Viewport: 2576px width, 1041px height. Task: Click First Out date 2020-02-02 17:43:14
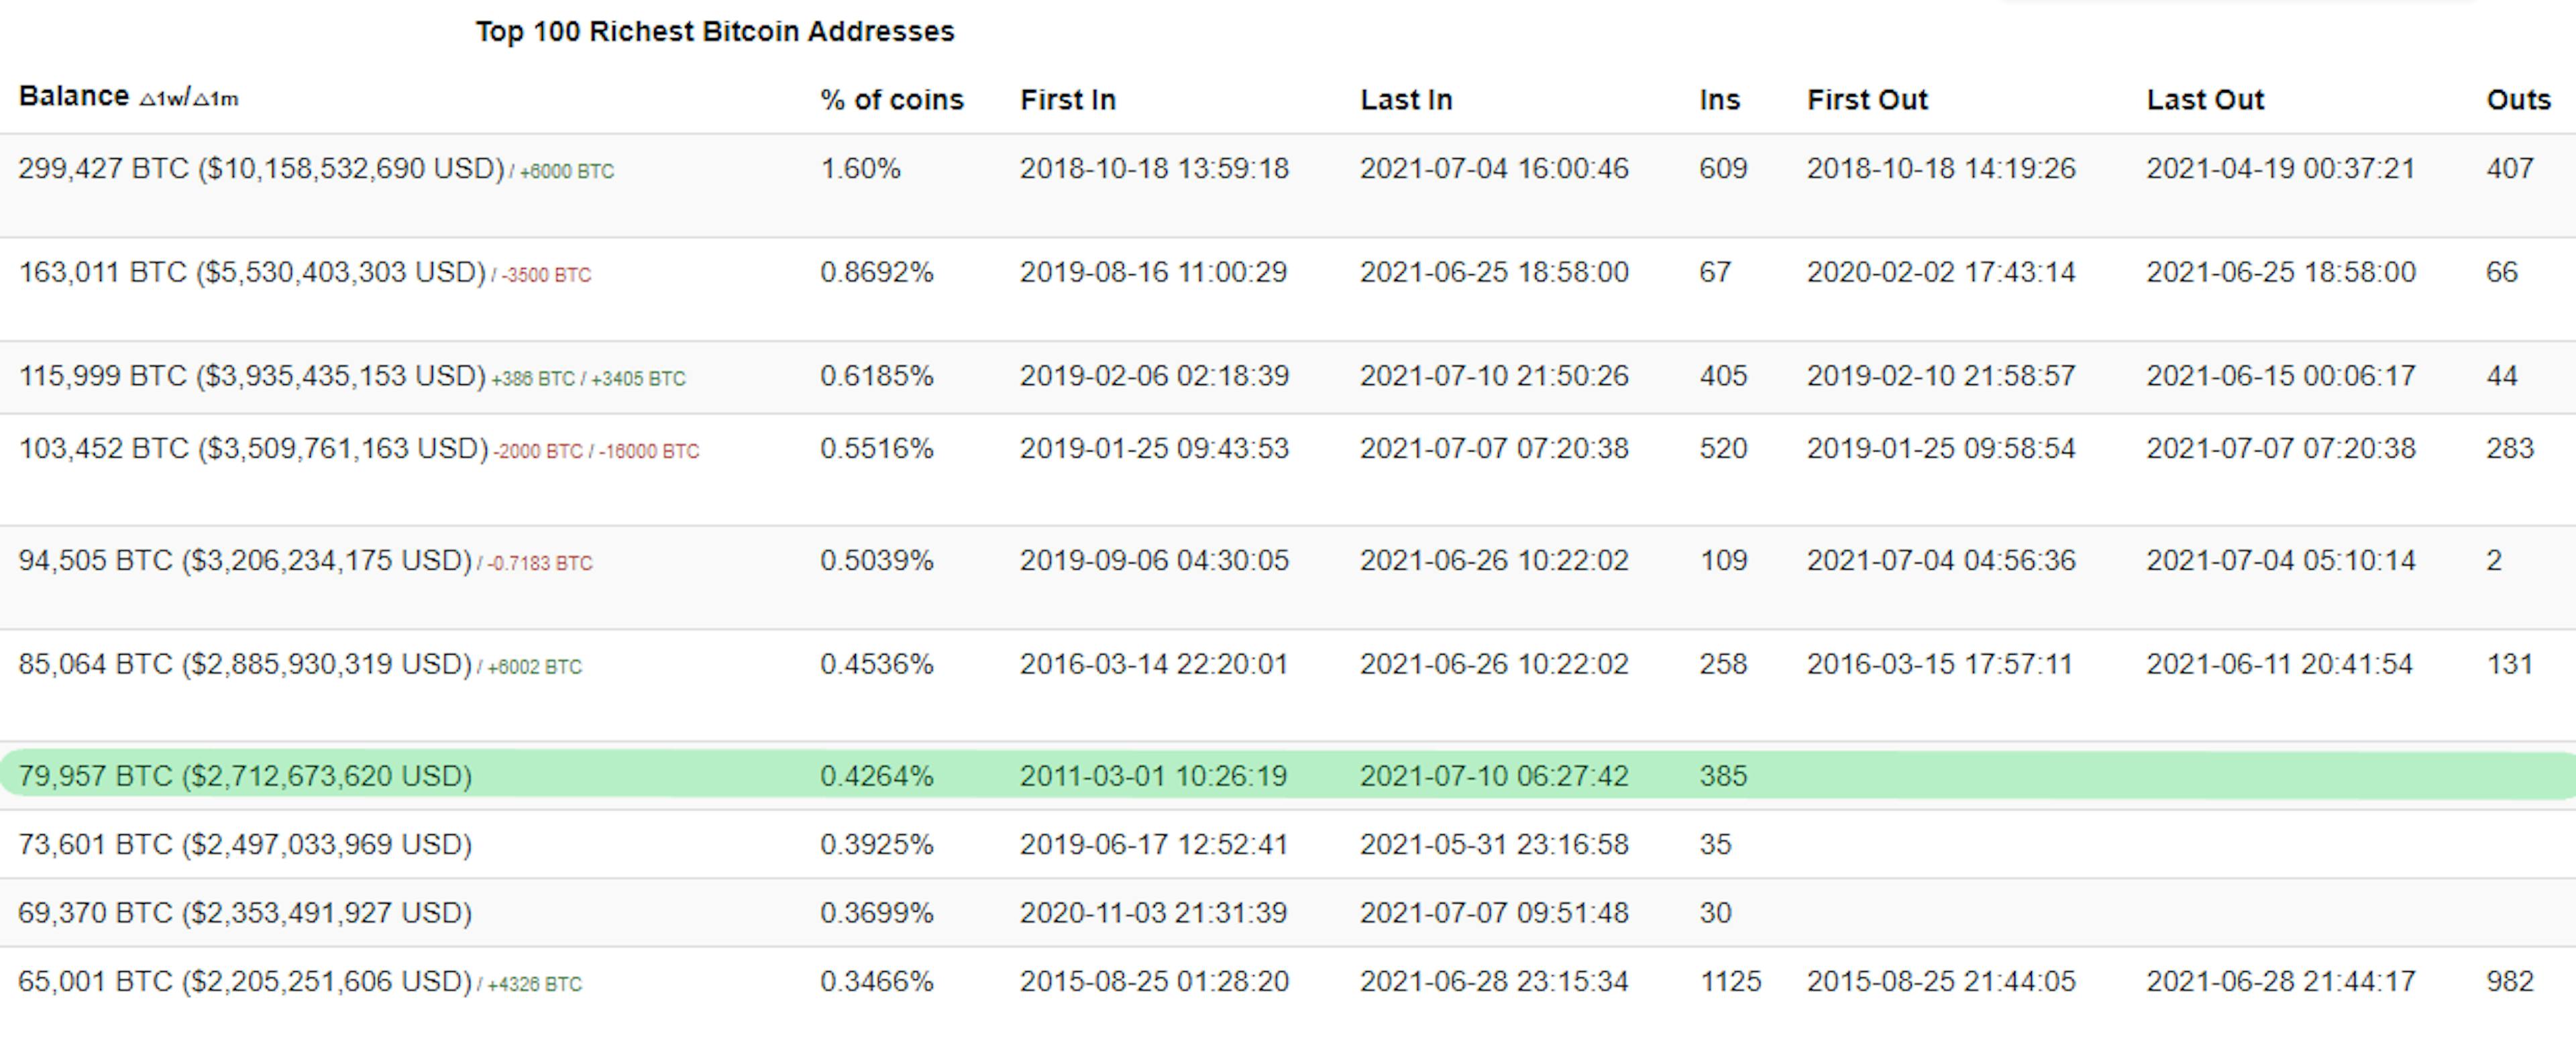1941,272
